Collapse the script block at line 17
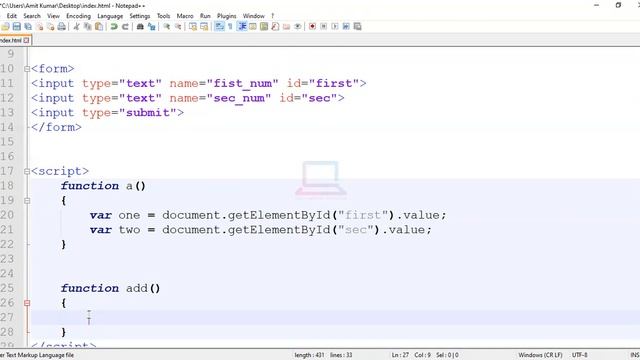Viewport: 640px width, 360px height. coord(27,171)
